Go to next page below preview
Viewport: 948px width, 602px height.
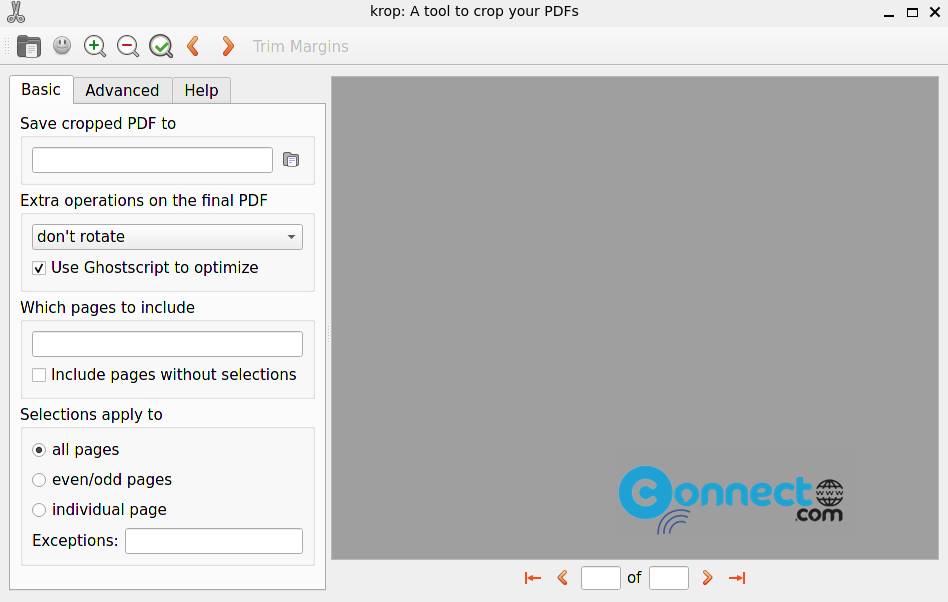[x=707, y=578]
